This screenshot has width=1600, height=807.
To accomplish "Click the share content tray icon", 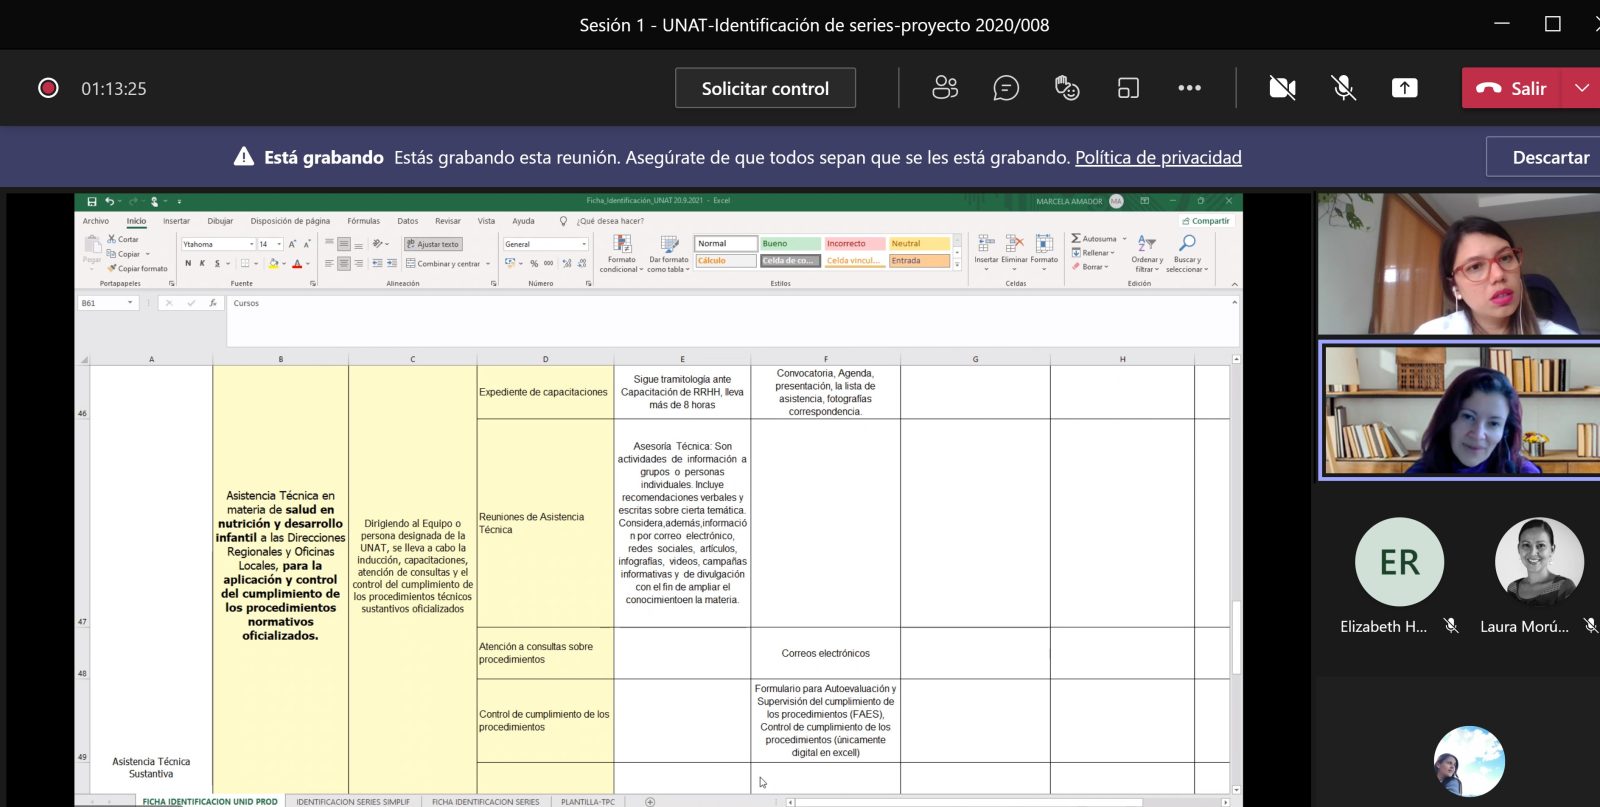I will click(x=1404, y=88).
